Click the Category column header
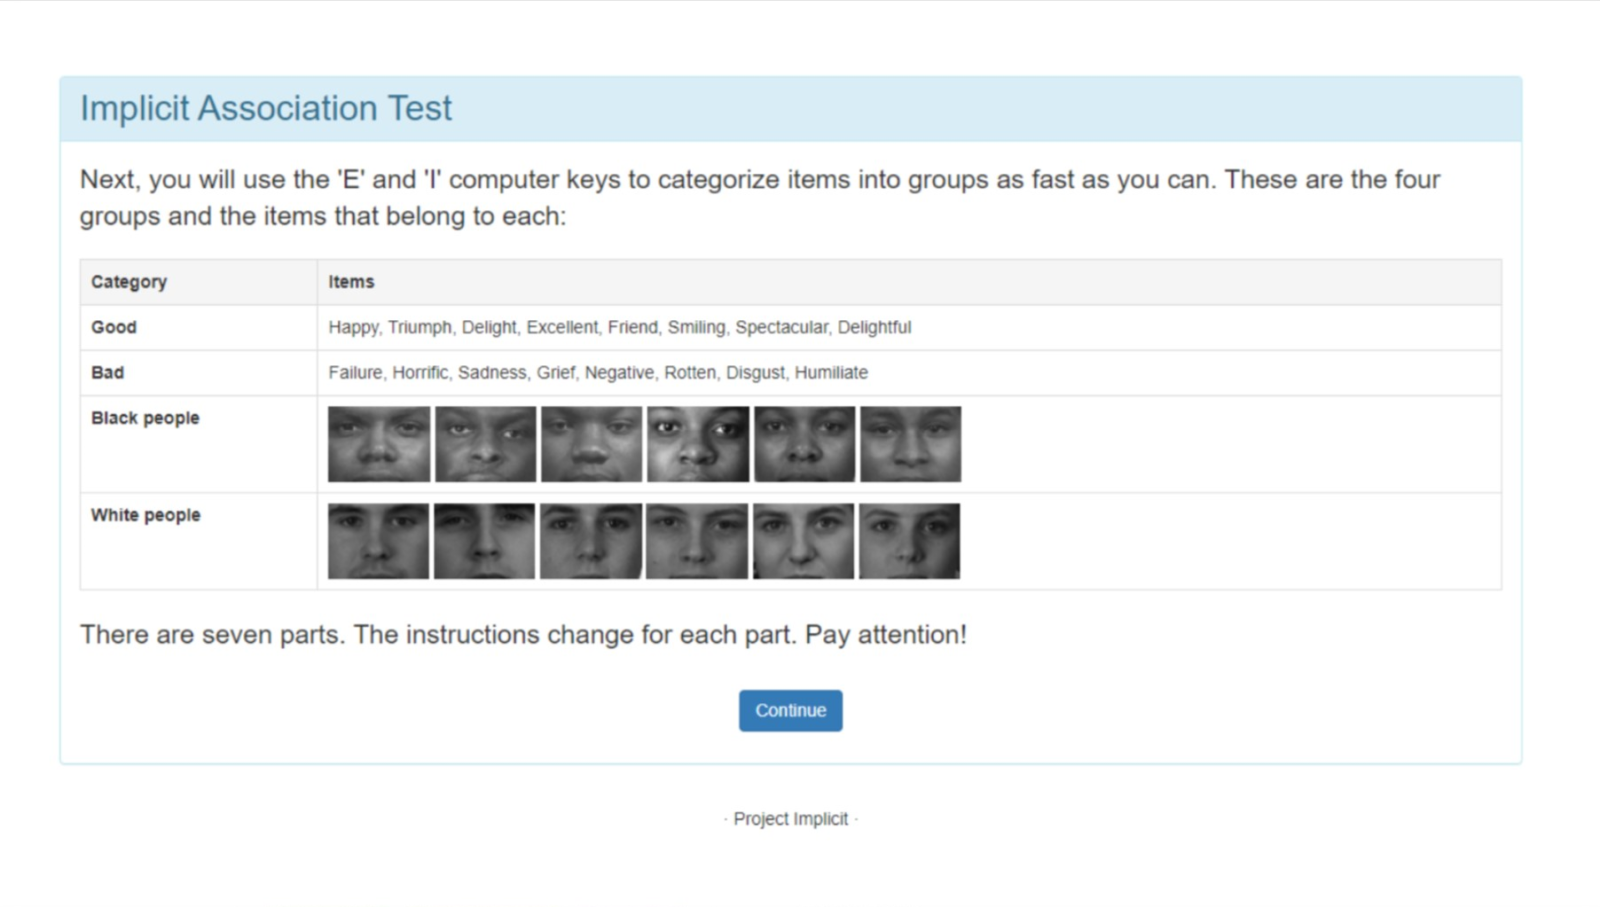Image resolution: width=1600 pixels, height=907 pixels. [129, 282]
